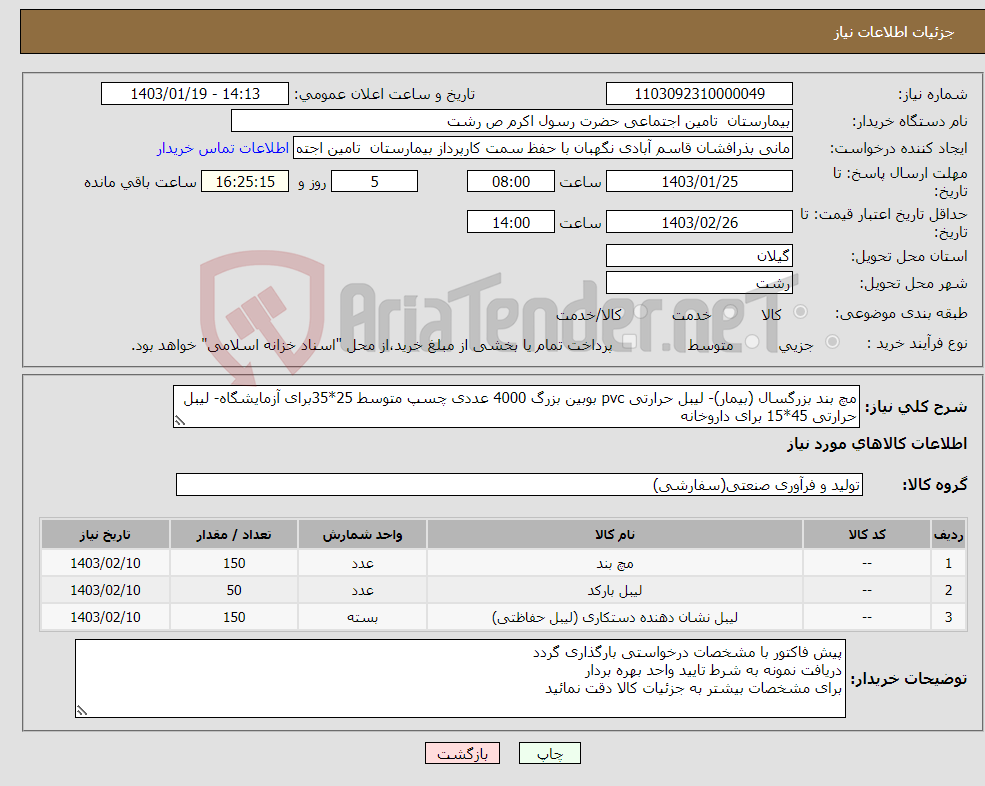
Task: Click the resize handle of buyer notes textarea
Action: click(x=82, y=711)
